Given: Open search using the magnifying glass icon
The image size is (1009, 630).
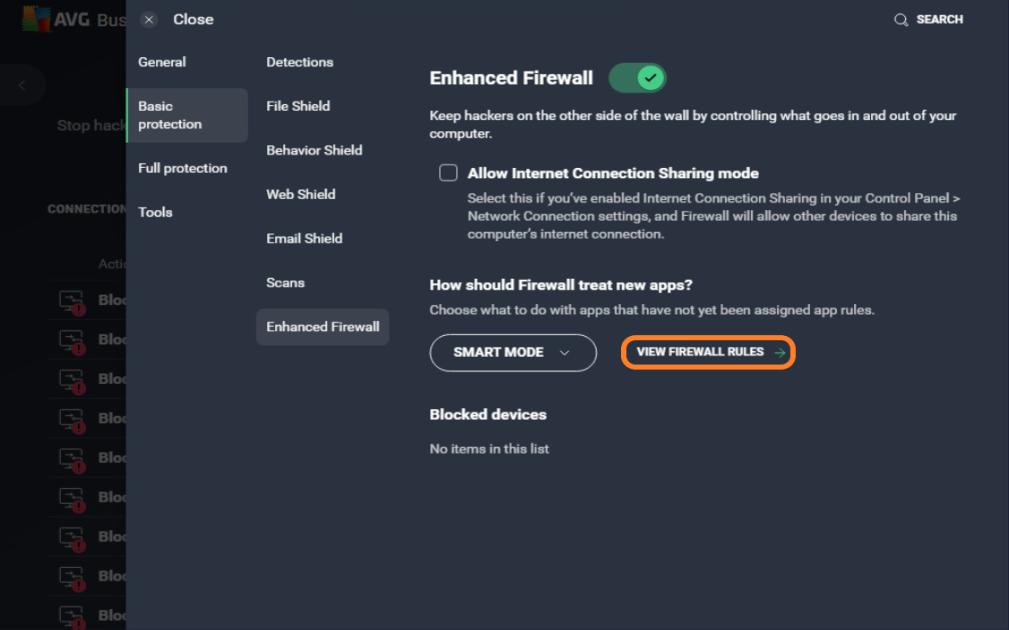Looking at the screenshot, I should pos(901,19).
